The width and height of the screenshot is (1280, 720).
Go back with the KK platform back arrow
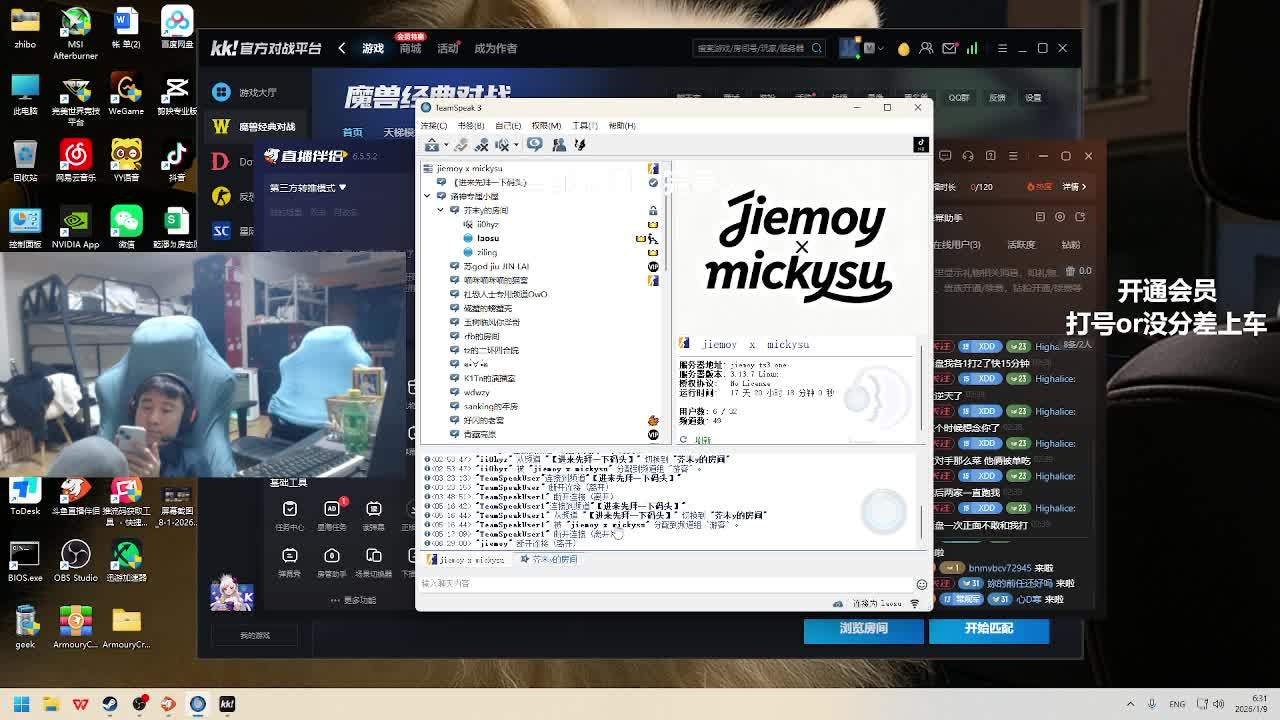(342, 48)
